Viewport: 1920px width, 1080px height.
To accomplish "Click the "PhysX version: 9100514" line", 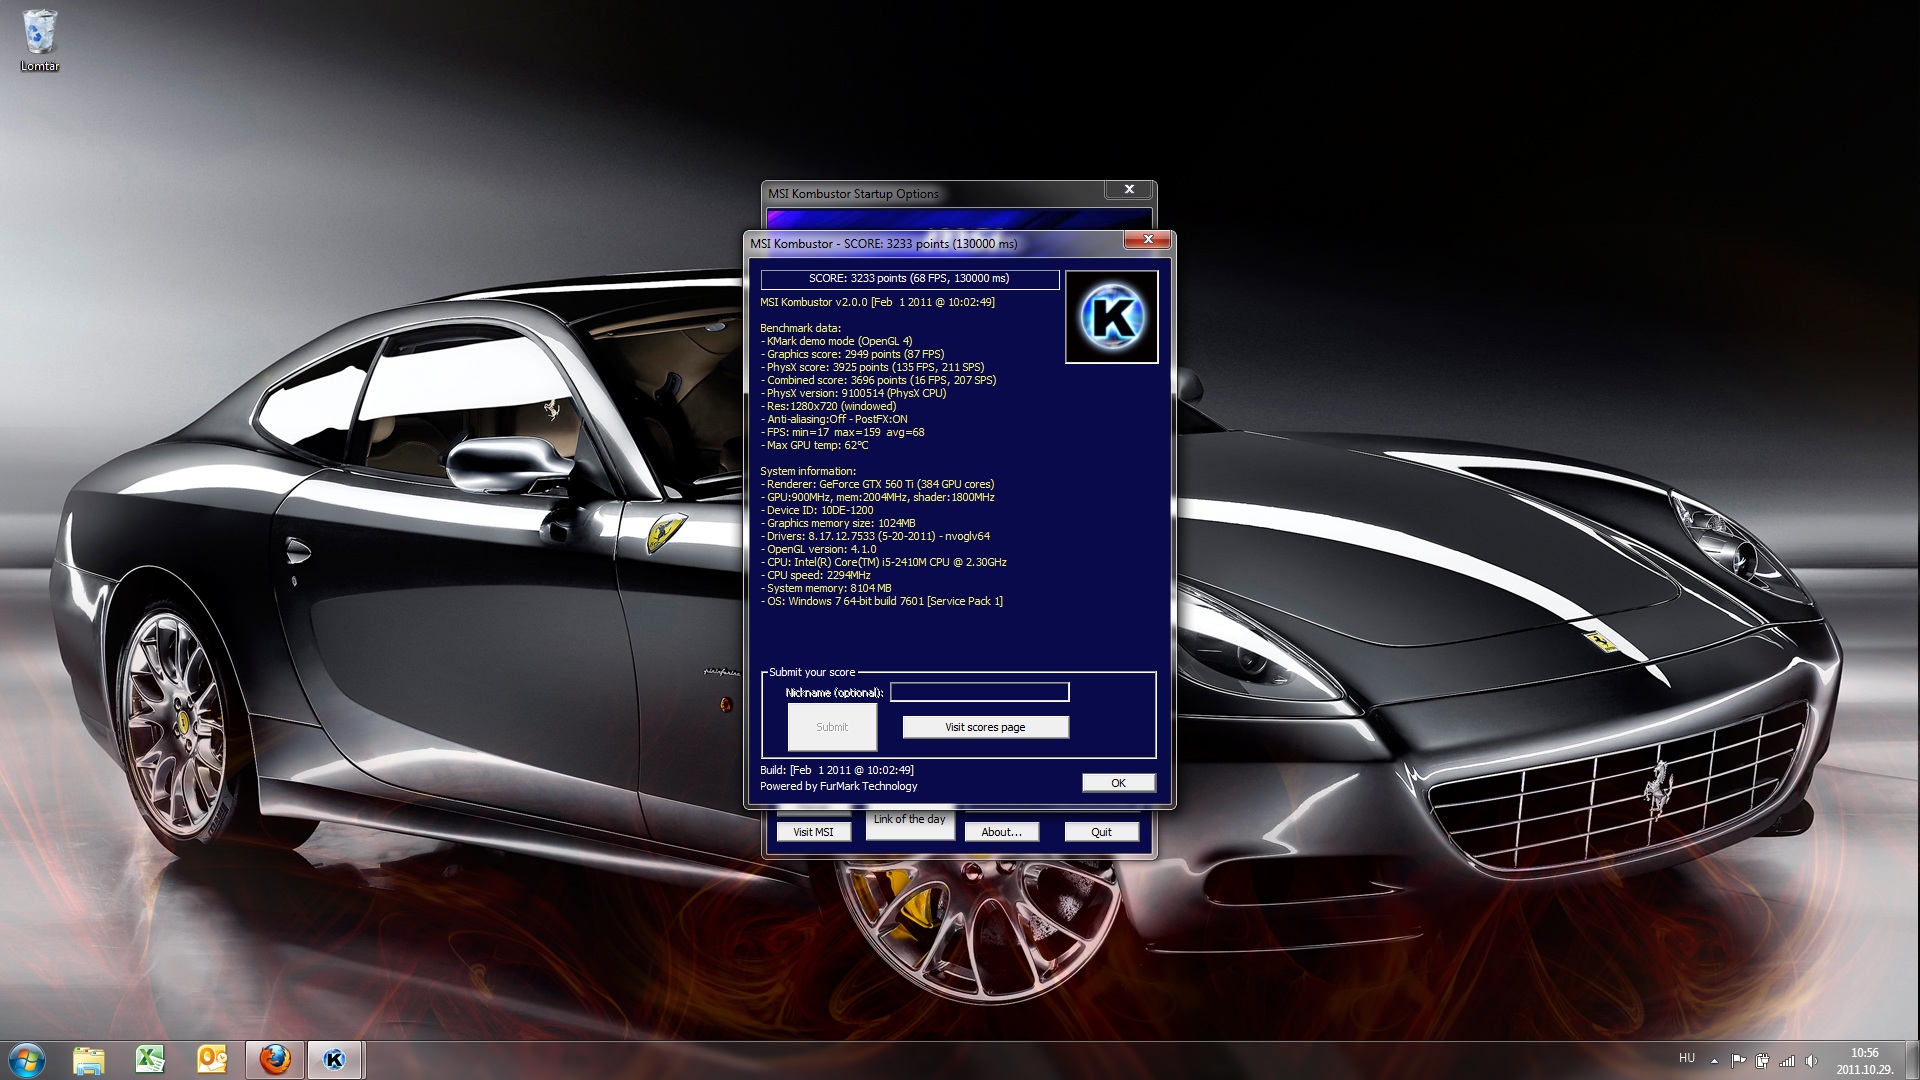I will [853, 393].
